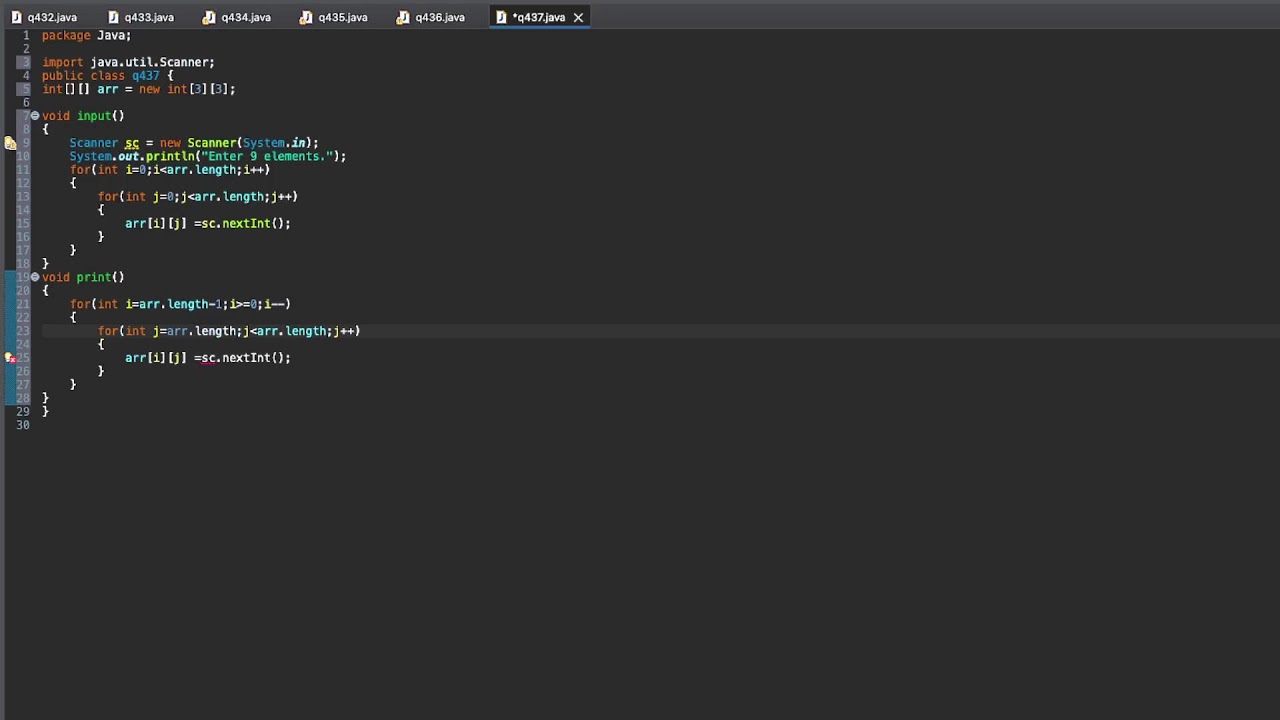Click line number 1 in the gutter
The width and height of the screenshot is (1280, 720).
[26, 35]
